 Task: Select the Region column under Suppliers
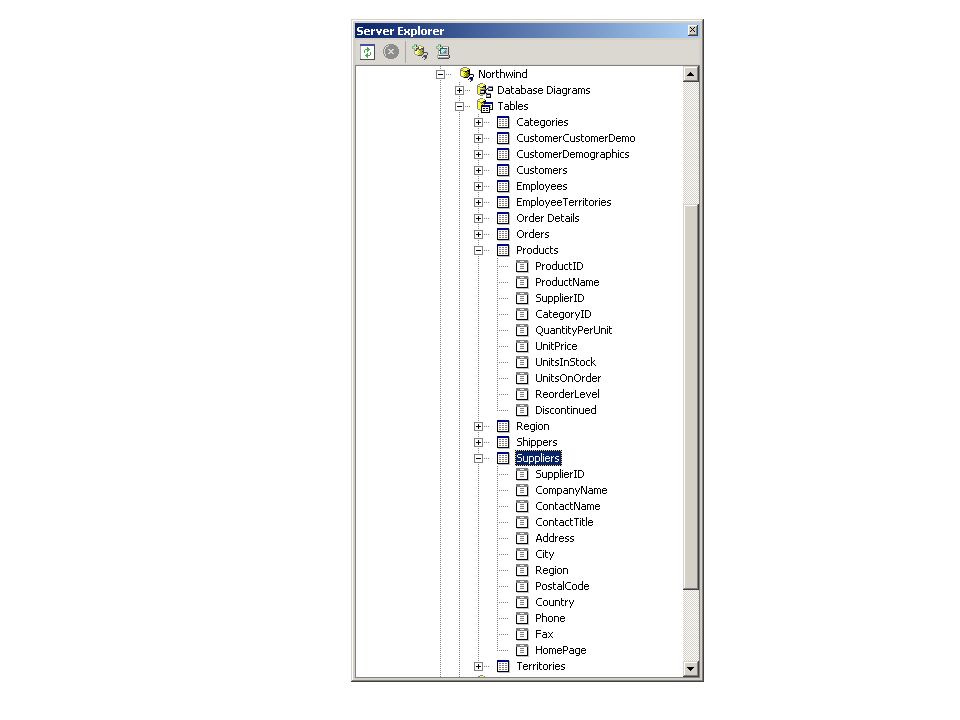(x=552, y=571)
